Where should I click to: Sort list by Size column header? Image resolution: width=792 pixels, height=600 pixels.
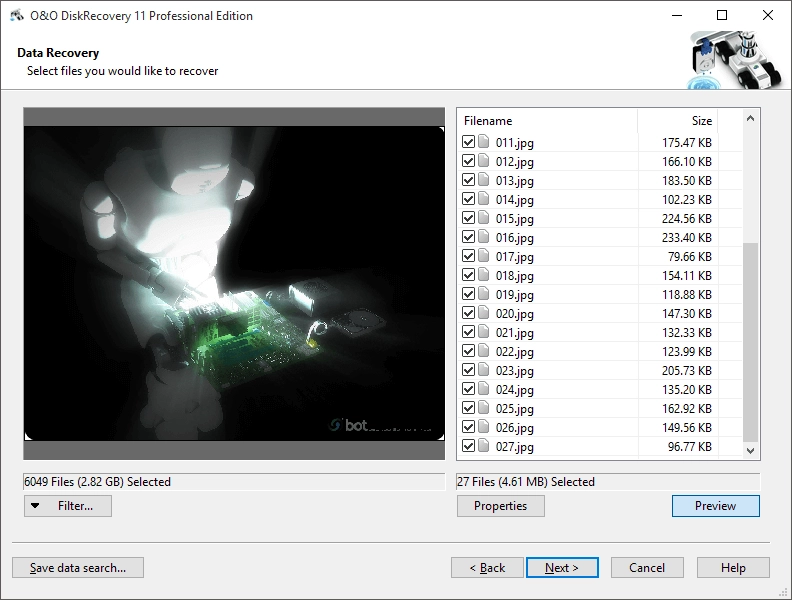tap(678, 121)
